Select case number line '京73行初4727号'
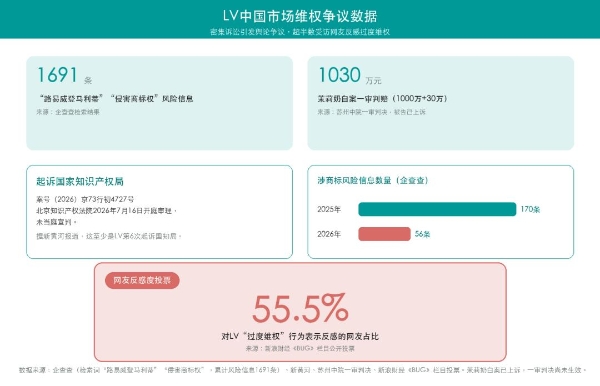 (x=85, y=199)
